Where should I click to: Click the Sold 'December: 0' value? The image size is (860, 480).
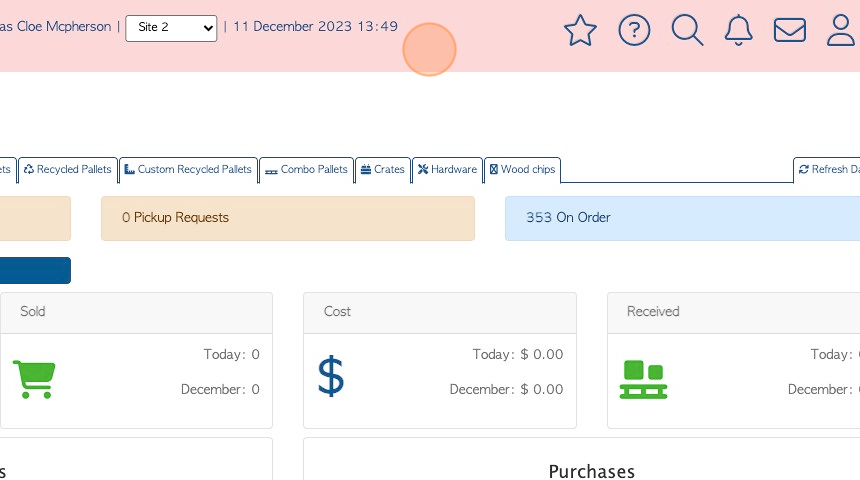pos(220,389)
